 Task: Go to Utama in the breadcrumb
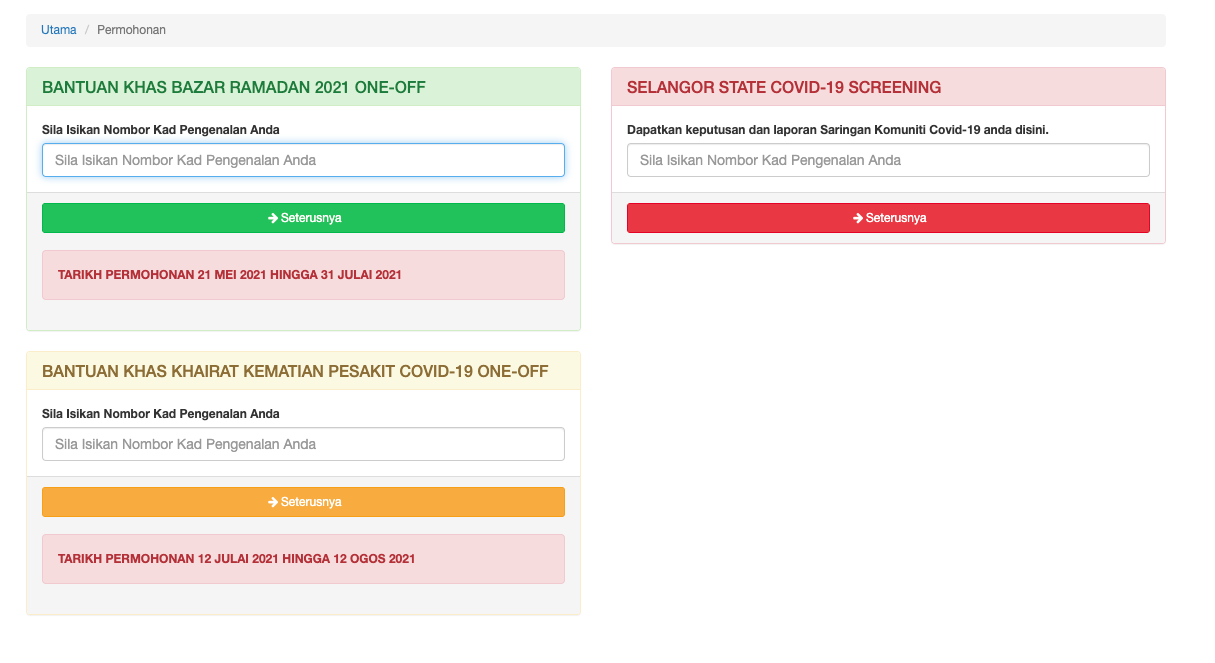(x=58, y=30)
